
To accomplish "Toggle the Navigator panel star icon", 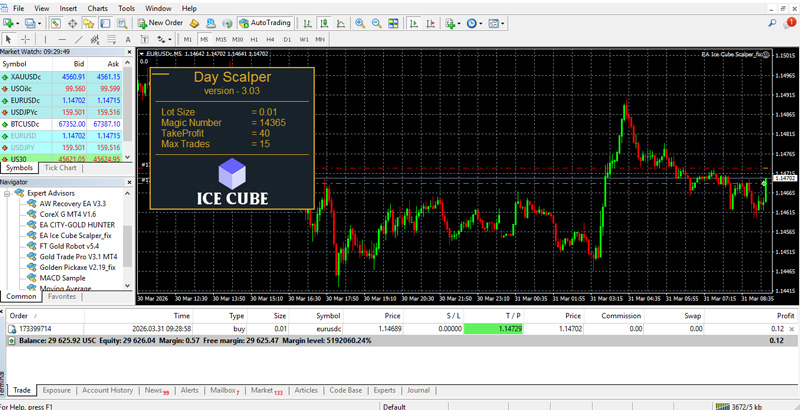I will pos(89,23).
